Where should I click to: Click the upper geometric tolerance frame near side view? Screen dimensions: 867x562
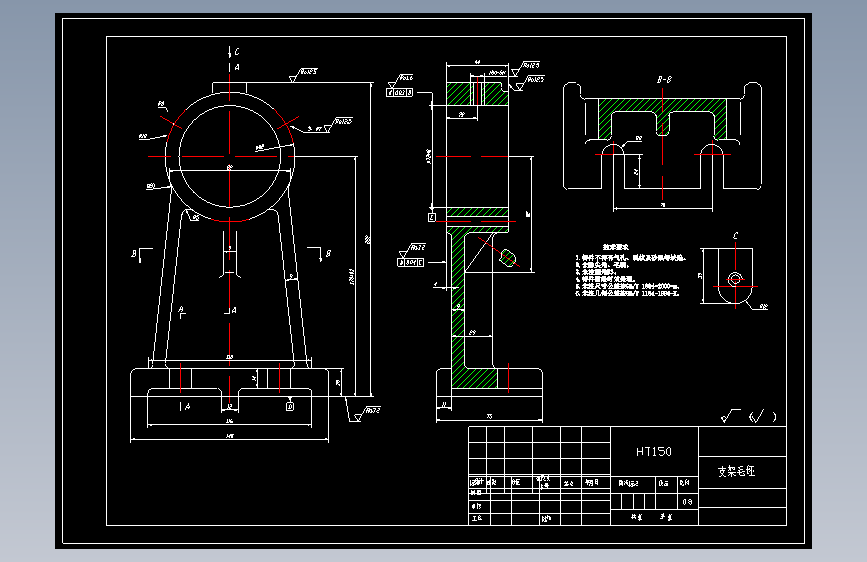point(400,92)
